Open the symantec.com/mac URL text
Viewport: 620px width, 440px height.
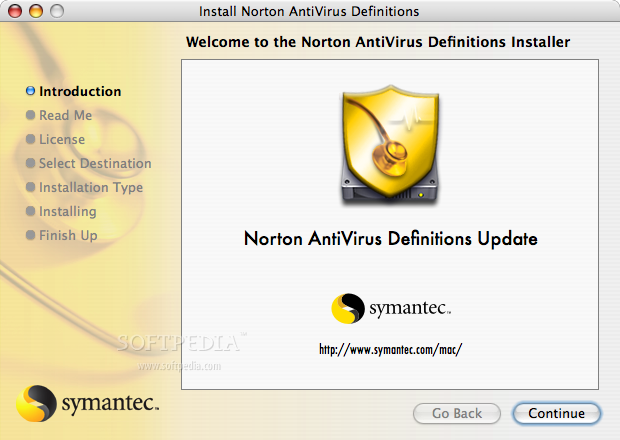pyautogui.click(x=390, y=349)
